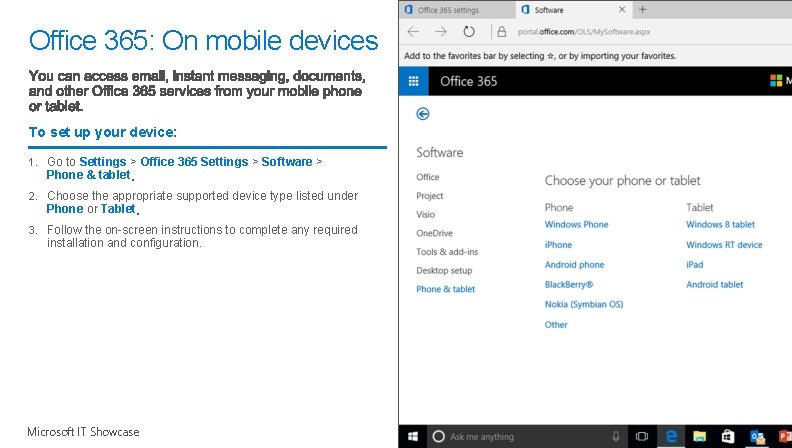The image size is (792, 448).
Task: Select Visio in the Software sidebar
Action: pyautogui.click(x=426, y=215)
